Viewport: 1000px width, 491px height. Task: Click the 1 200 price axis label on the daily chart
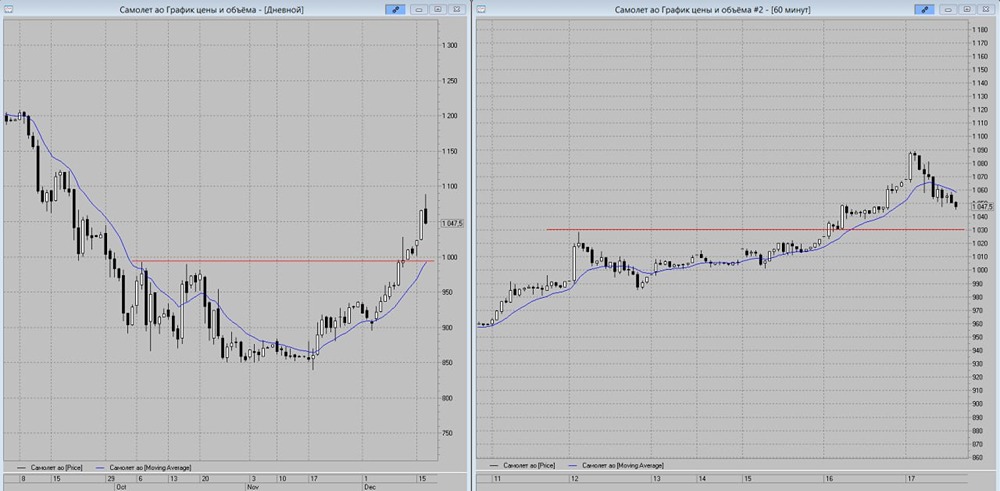click(452, 116)
